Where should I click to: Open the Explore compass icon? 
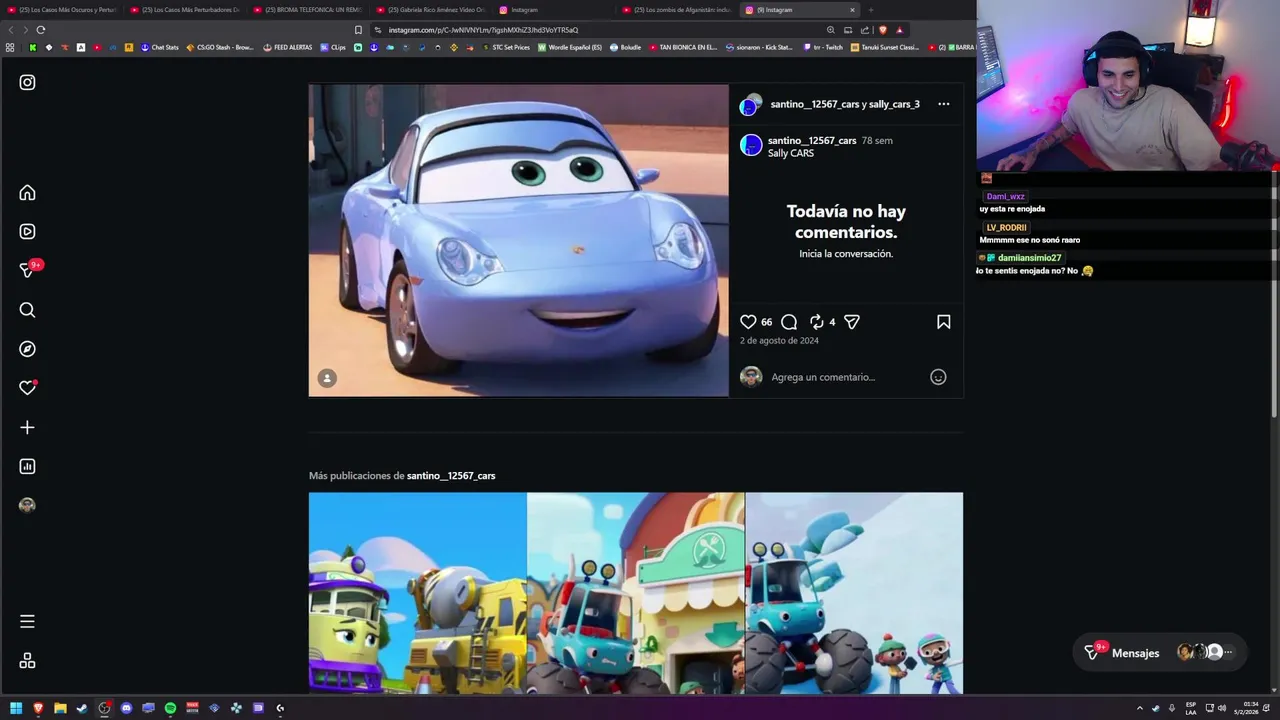click(x=27, y=349)
